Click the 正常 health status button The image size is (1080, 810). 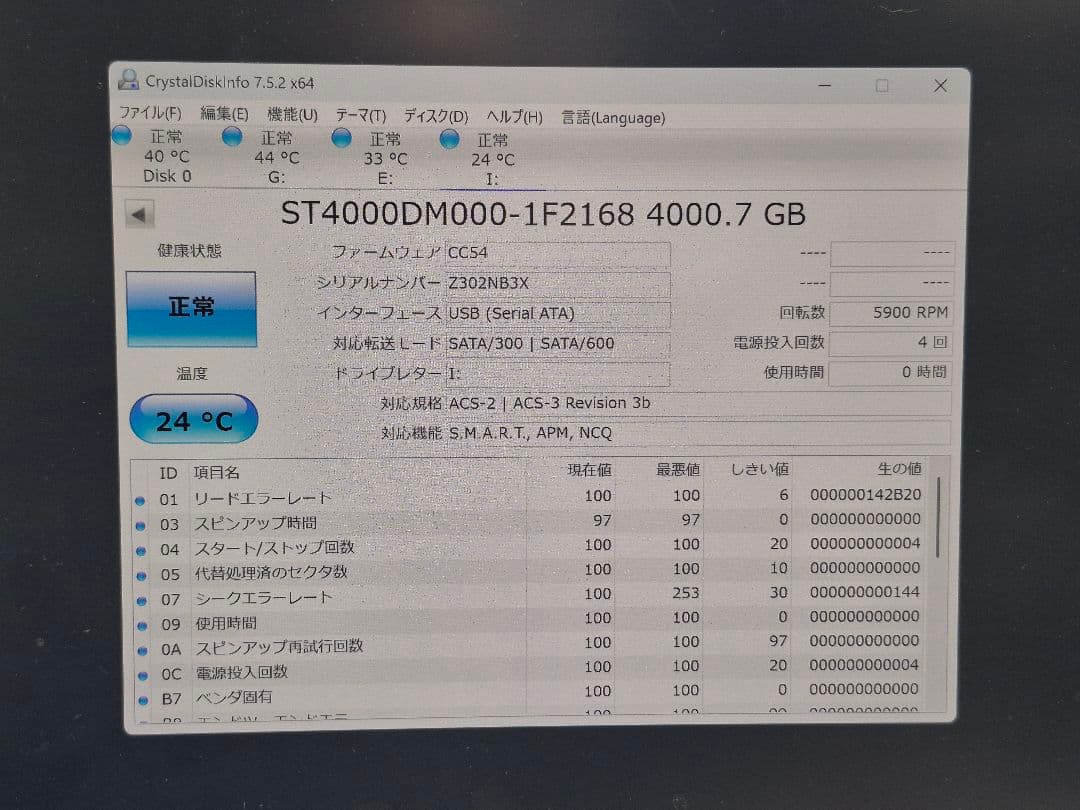click(x=192, y=307)
